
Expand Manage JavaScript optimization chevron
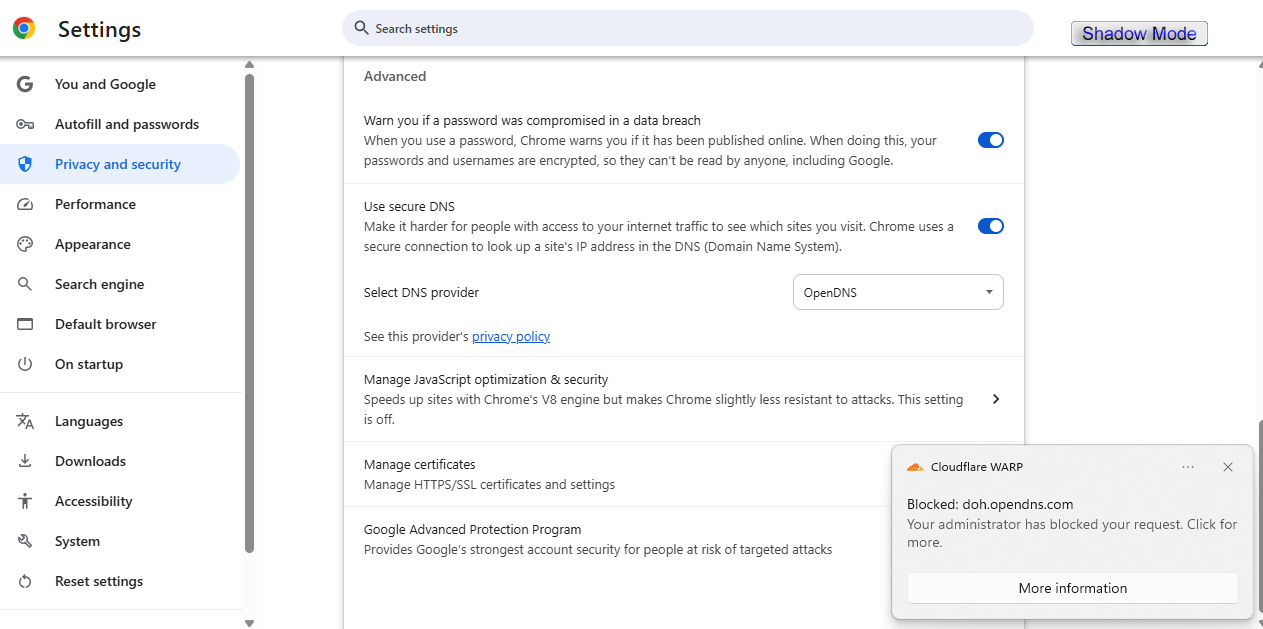point(995,399)
